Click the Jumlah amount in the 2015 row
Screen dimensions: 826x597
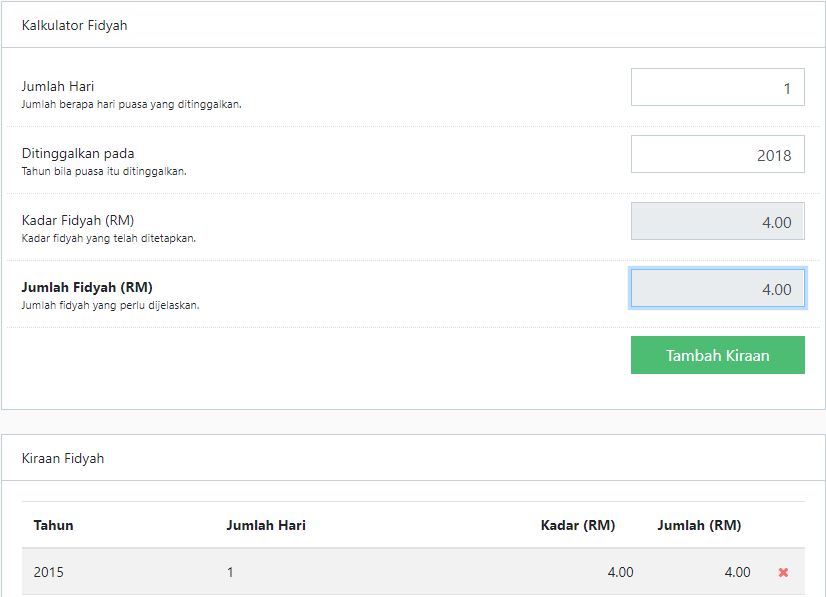click(x=737, y=572)
